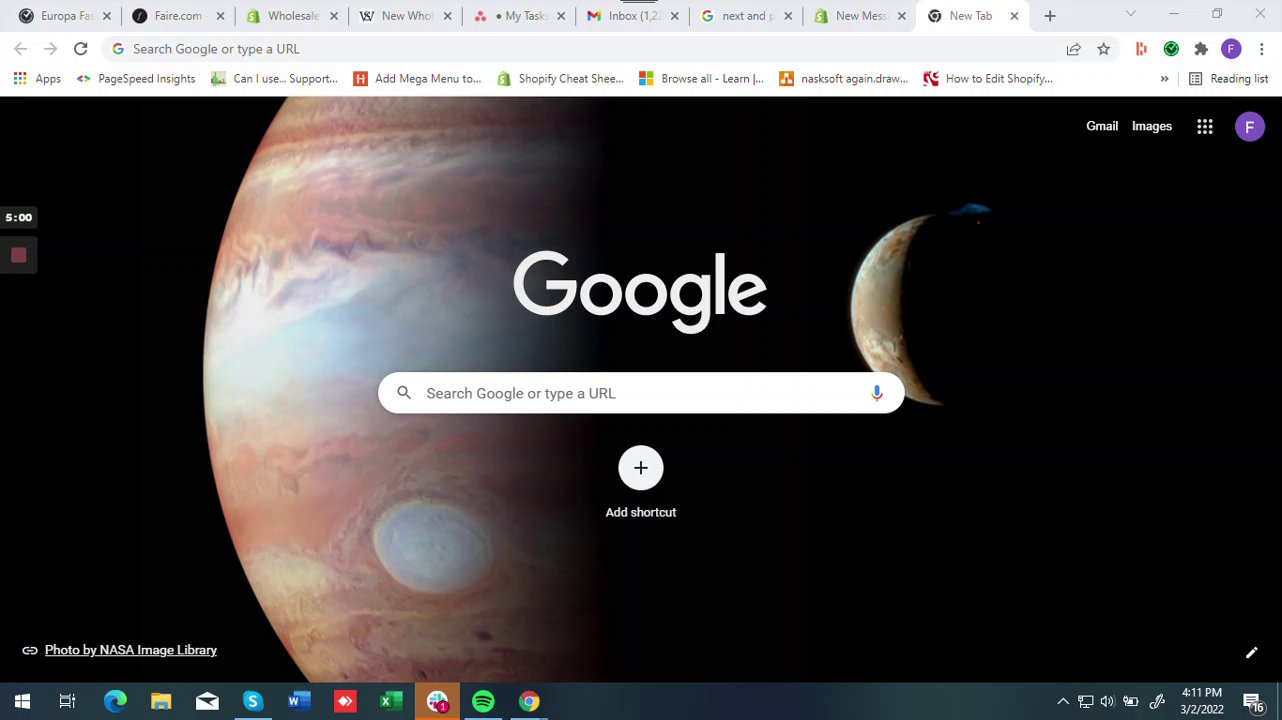Viewport: 1282px width, 720px height.
Task: Open Task View on taskbar
Action: click(x=67, y=702)
